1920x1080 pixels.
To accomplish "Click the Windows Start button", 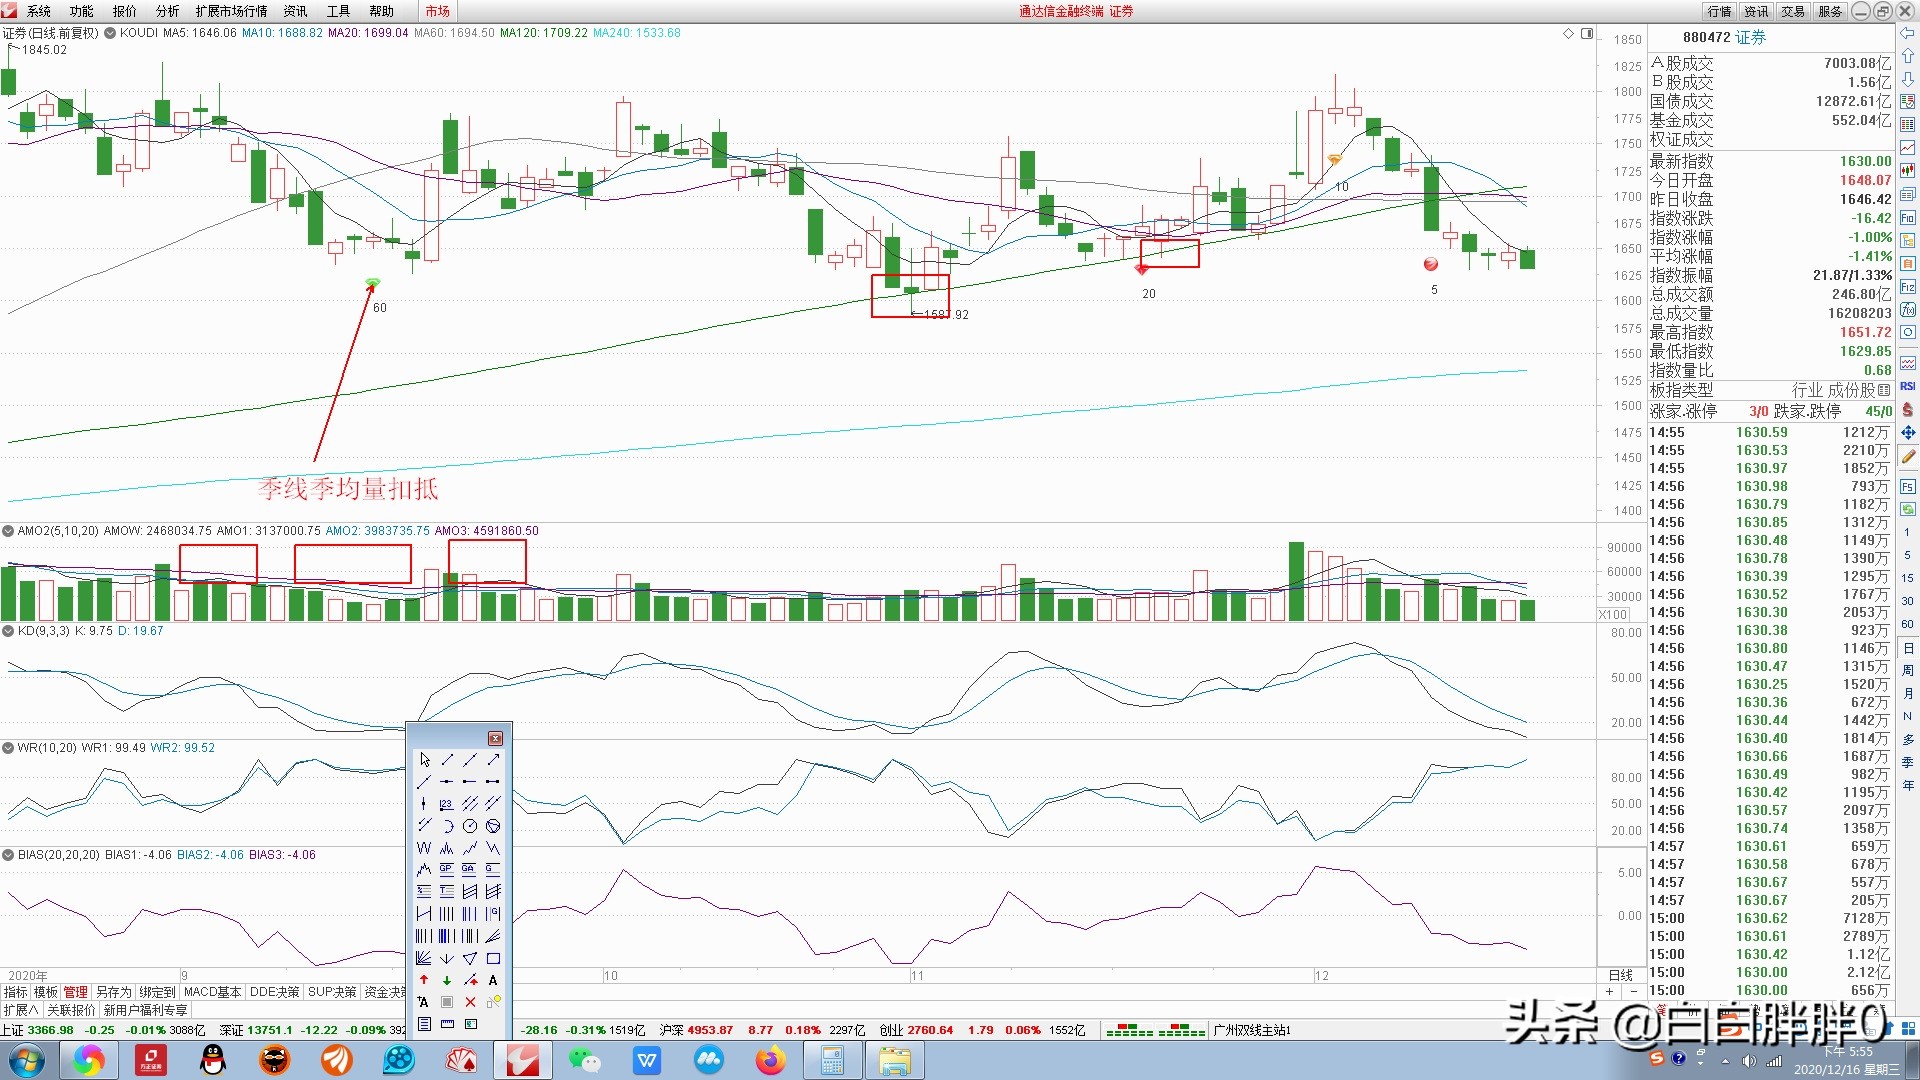I will [x=26, y=1060].
